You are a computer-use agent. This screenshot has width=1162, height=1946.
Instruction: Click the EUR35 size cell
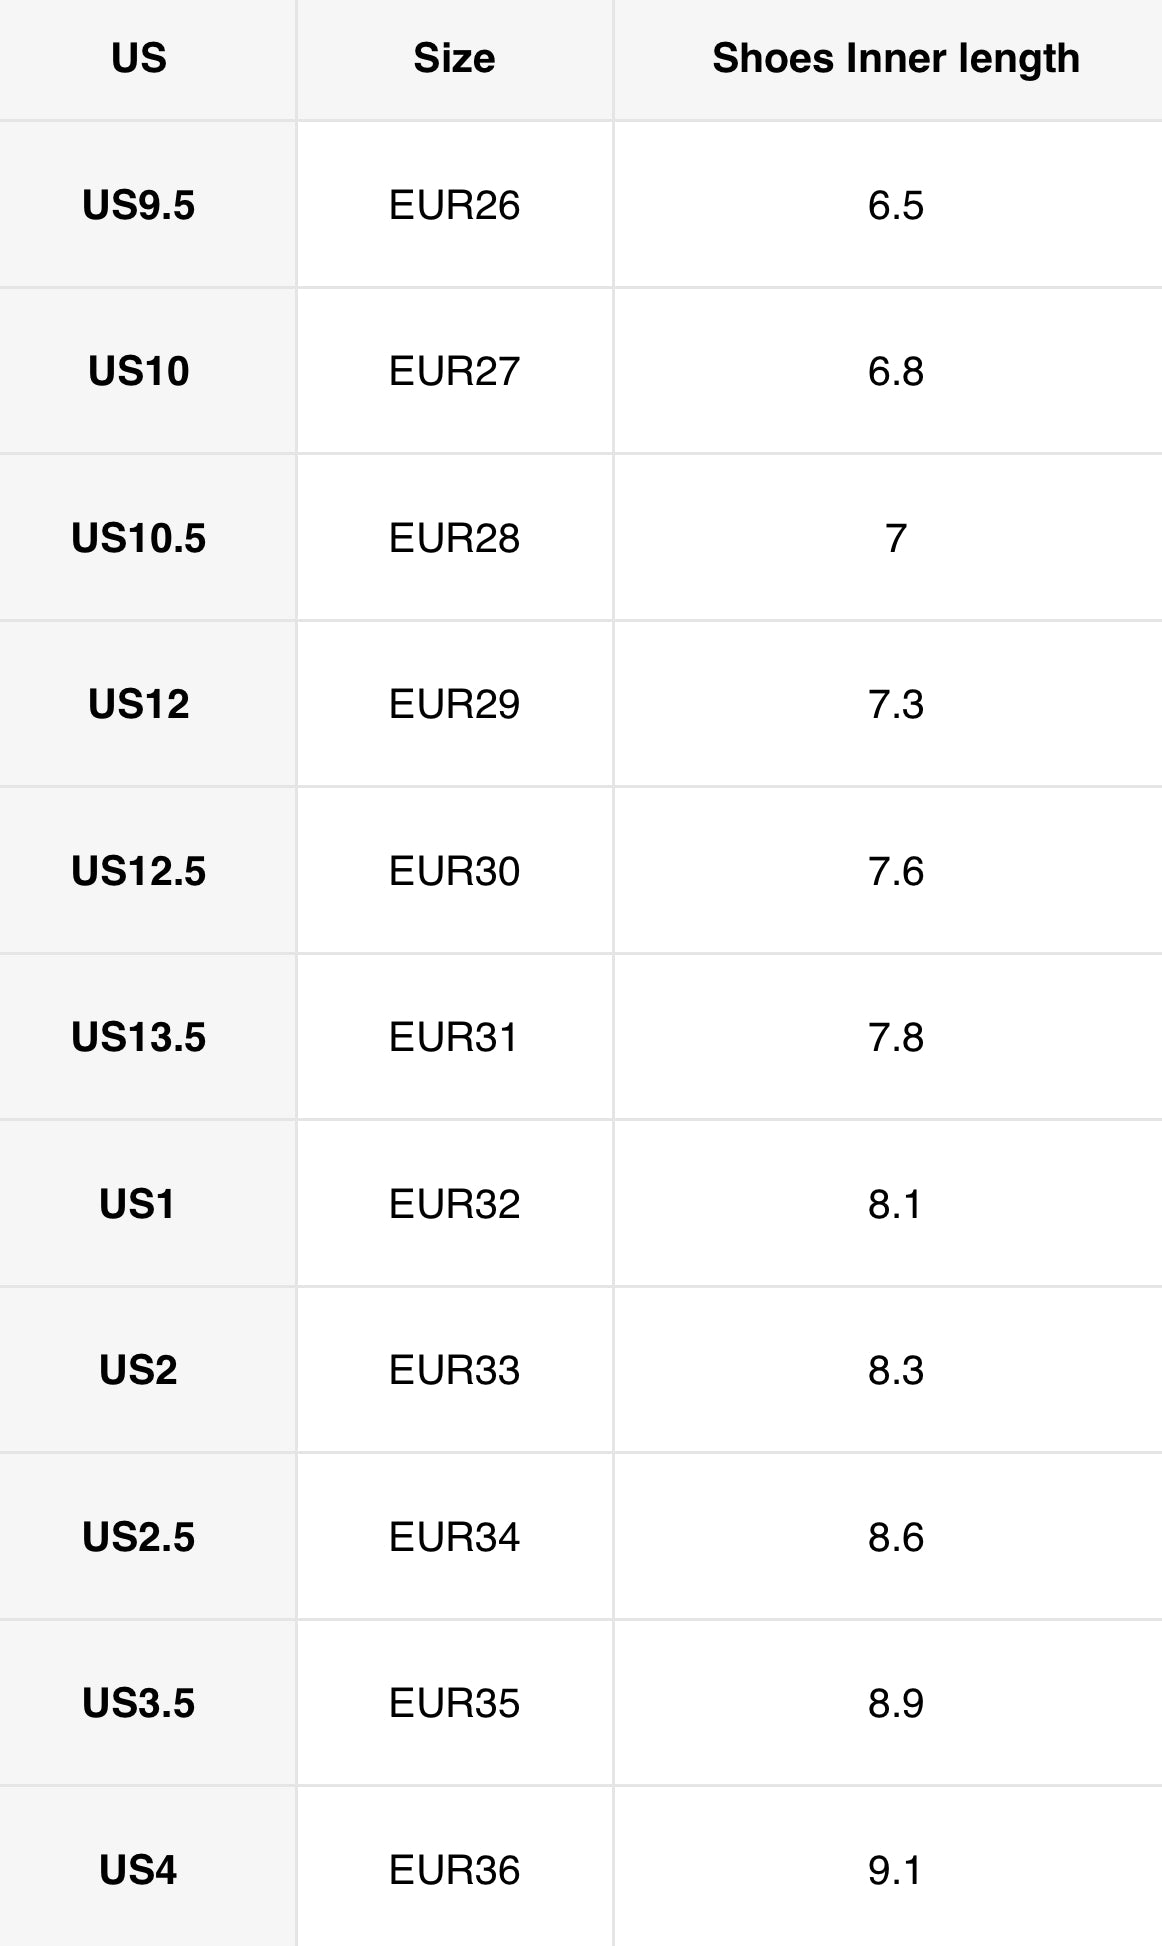tap(454, 1702)
